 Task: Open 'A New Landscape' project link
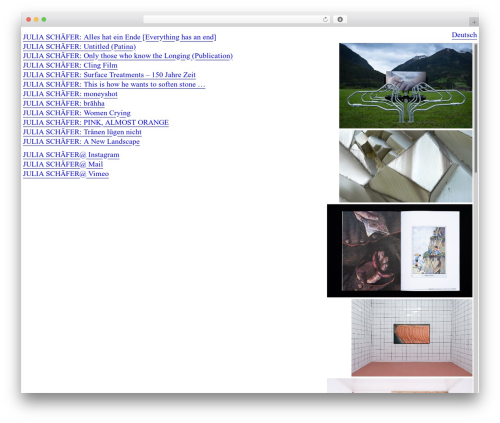pyautogui.click(x=81, y=141)
